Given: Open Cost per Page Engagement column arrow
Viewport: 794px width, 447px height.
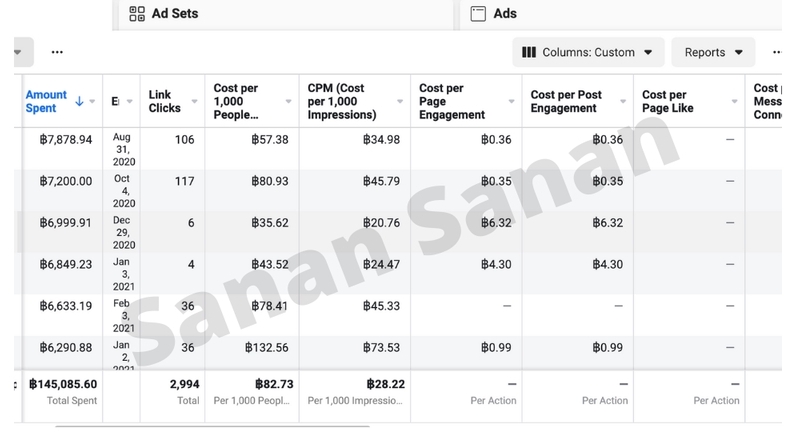Looking at the screenshot, I should [509, 101].
